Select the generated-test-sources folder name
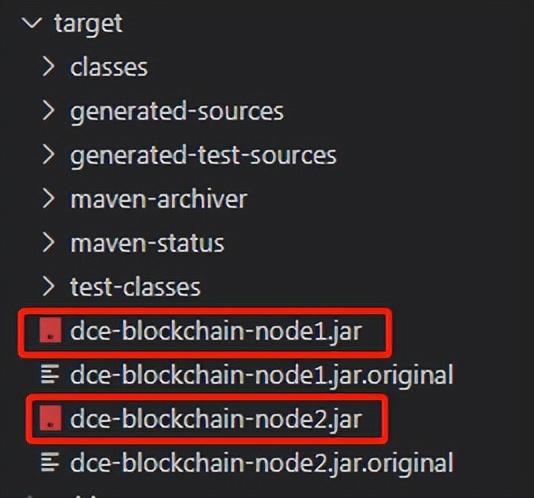This screenshot has width=534, height=498. (203, 156)
